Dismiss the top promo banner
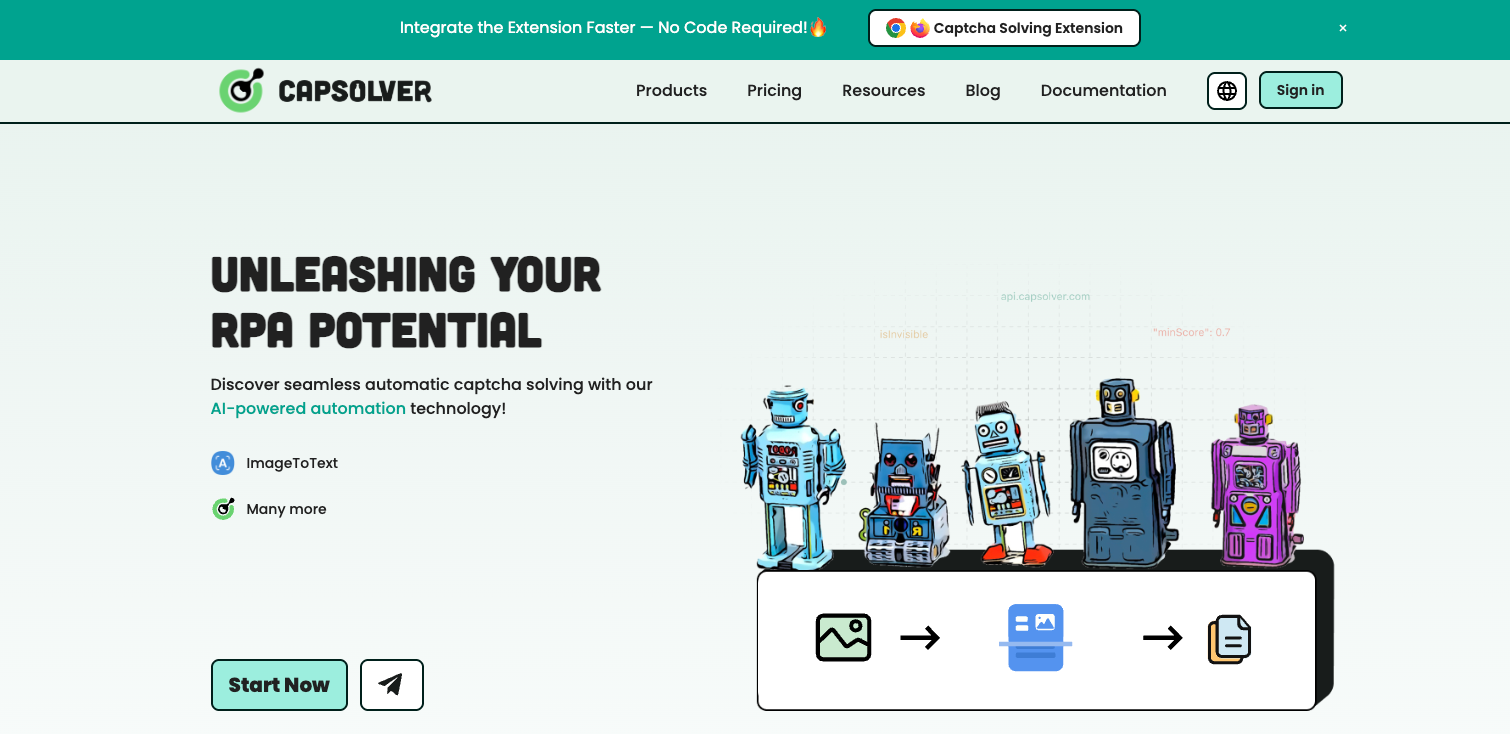Viewport: 1510px width, 734px height. click(x=1343, y=28)
